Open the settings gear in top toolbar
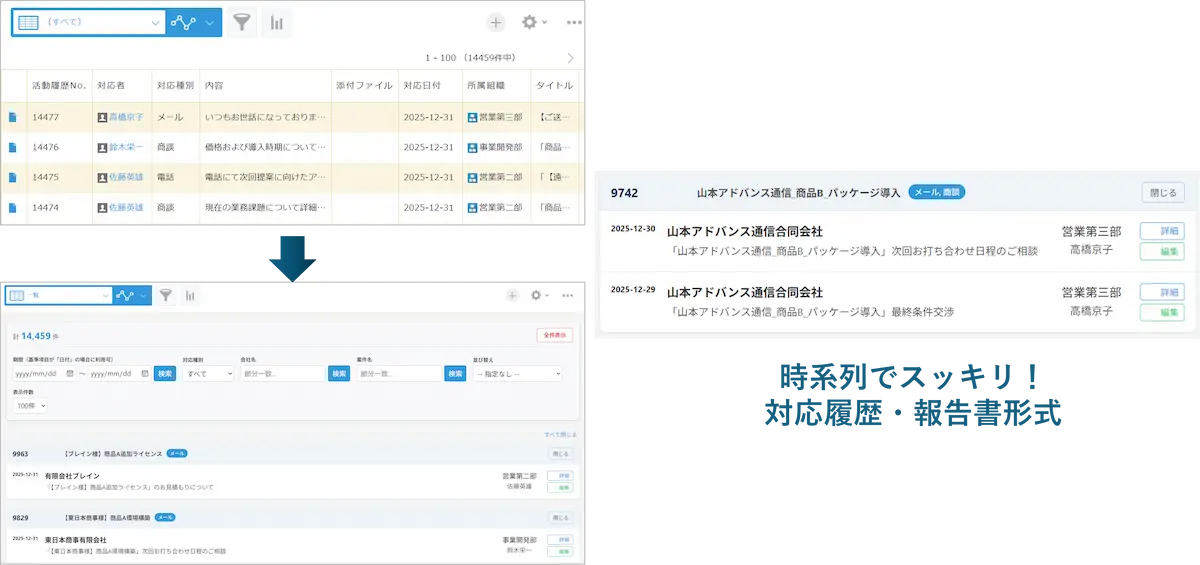1200x565 pixels. click(x=532, y=23)
